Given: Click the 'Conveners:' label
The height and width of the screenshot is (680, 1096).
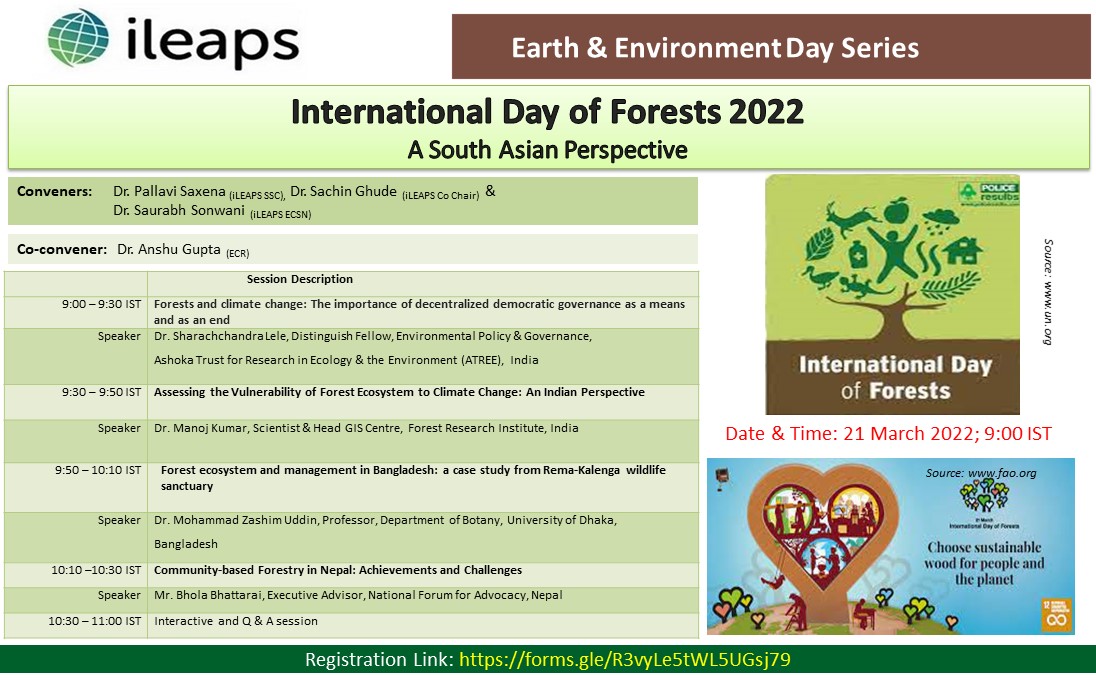Looking at the screenshot, I should coord(55,191).
